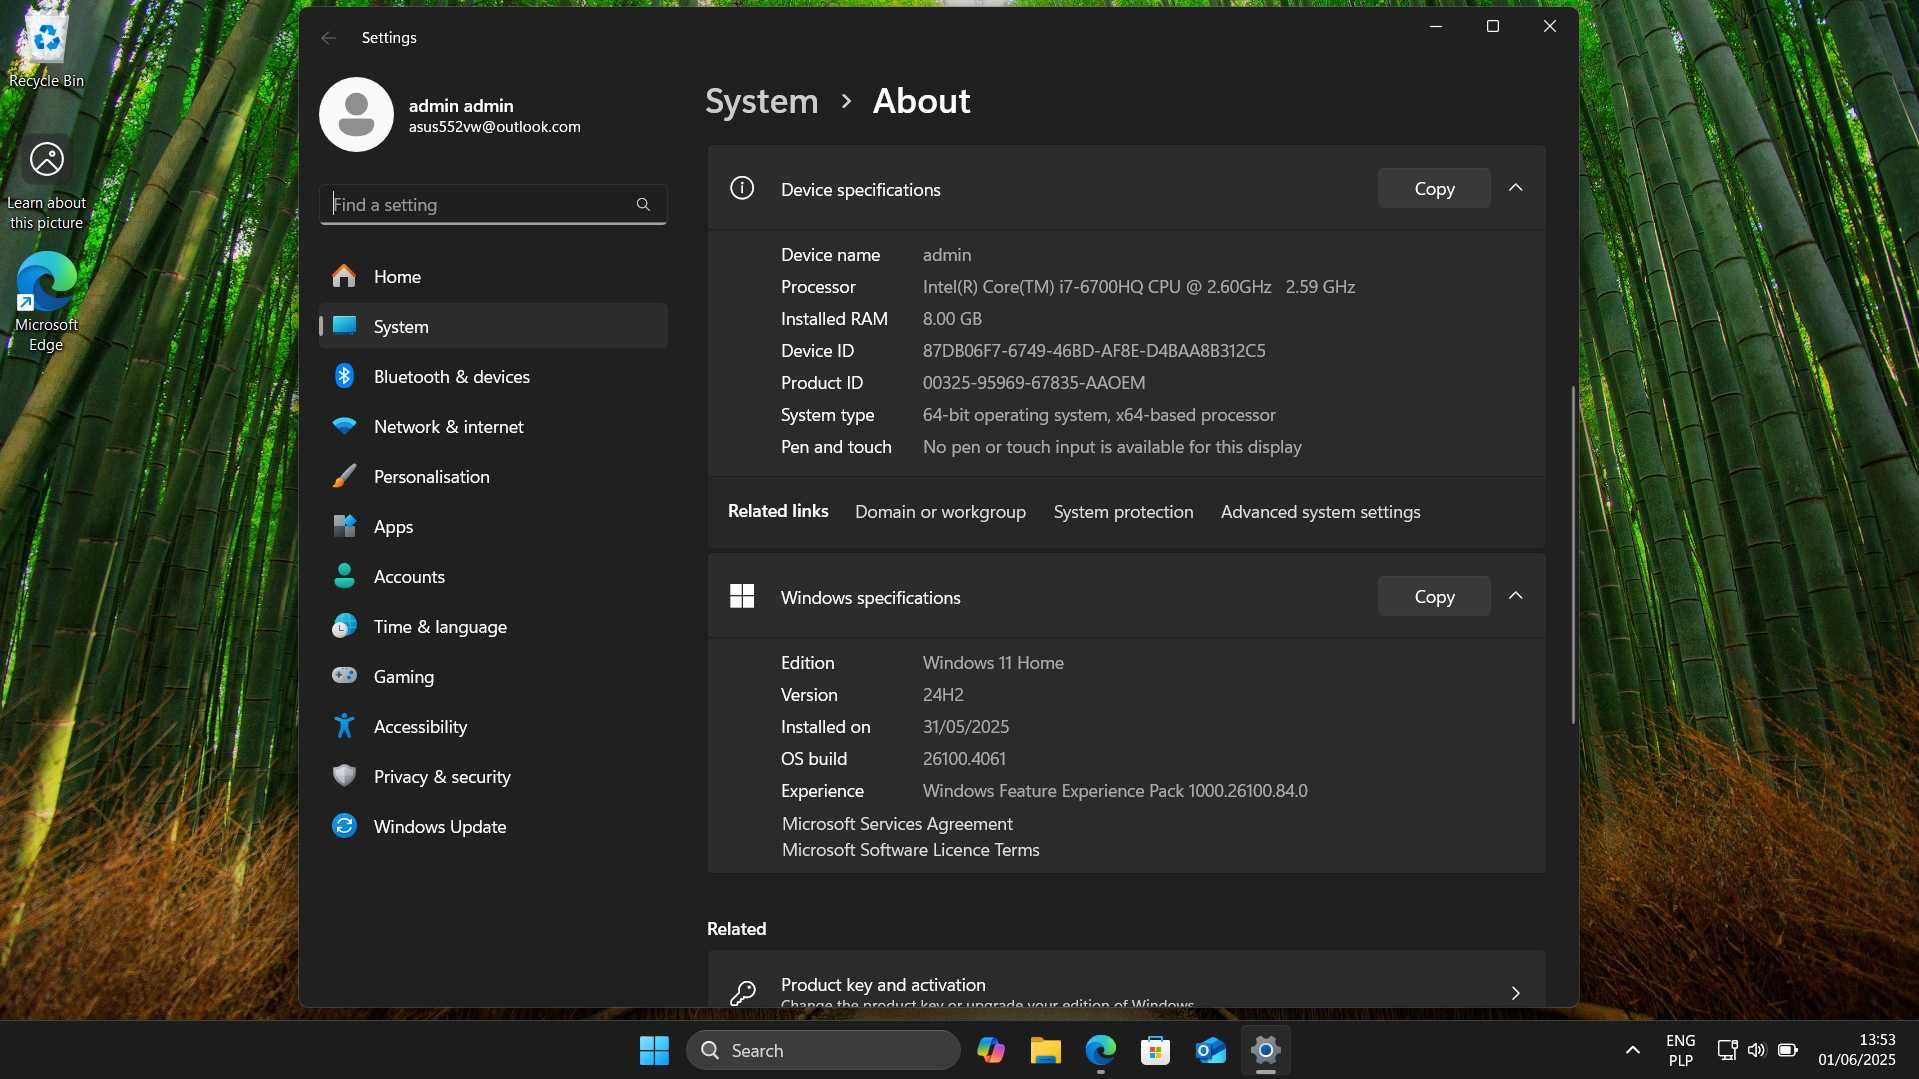Screen dimensions: 1919x1079
Task: Open Microsoft Store from the taskbar
Action: click(x=1156, y=1050)
